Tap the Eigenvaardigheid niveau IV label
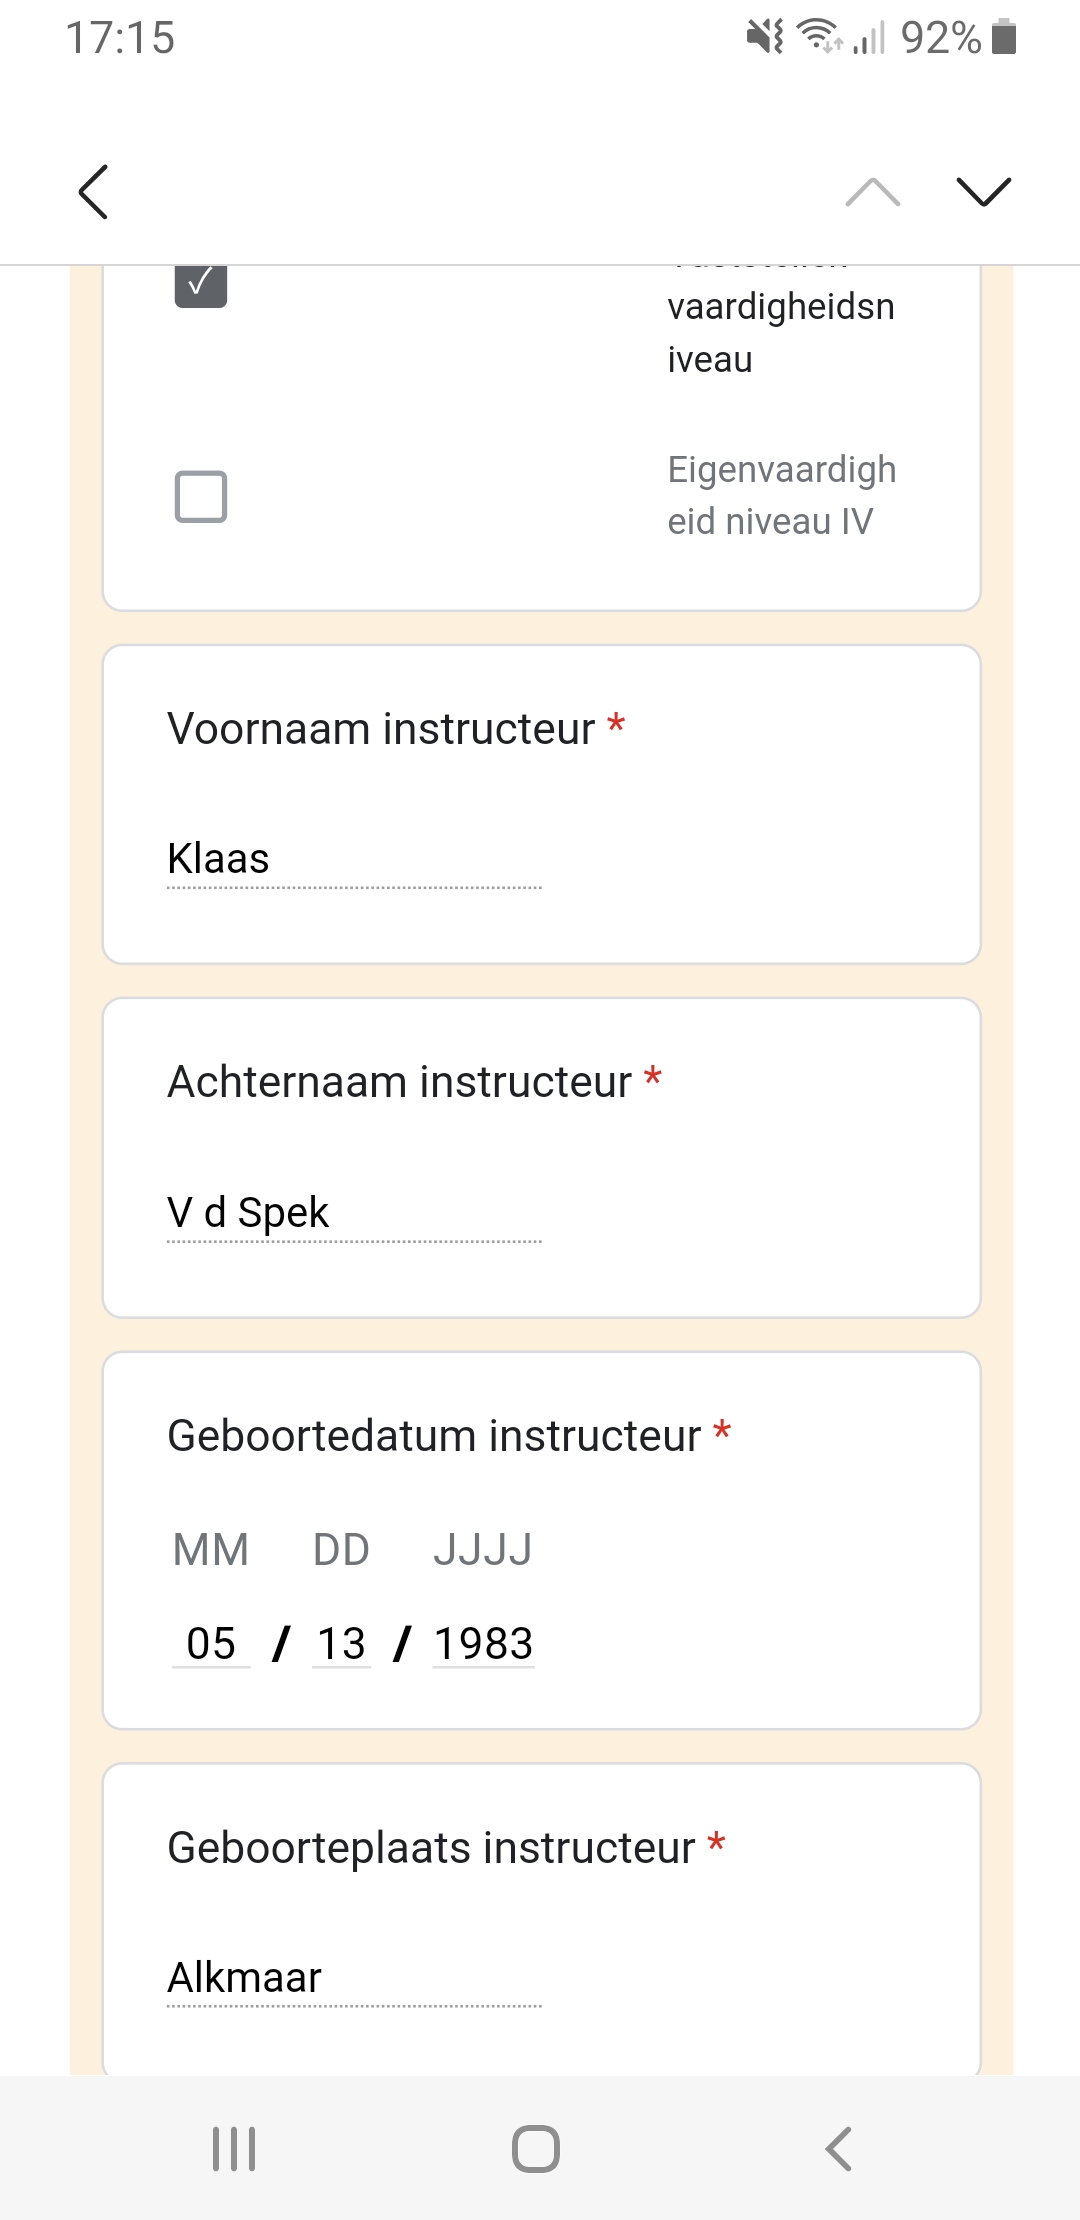Image resolution: width=1080 pixels, height=2220 pixels. (781, 496)
